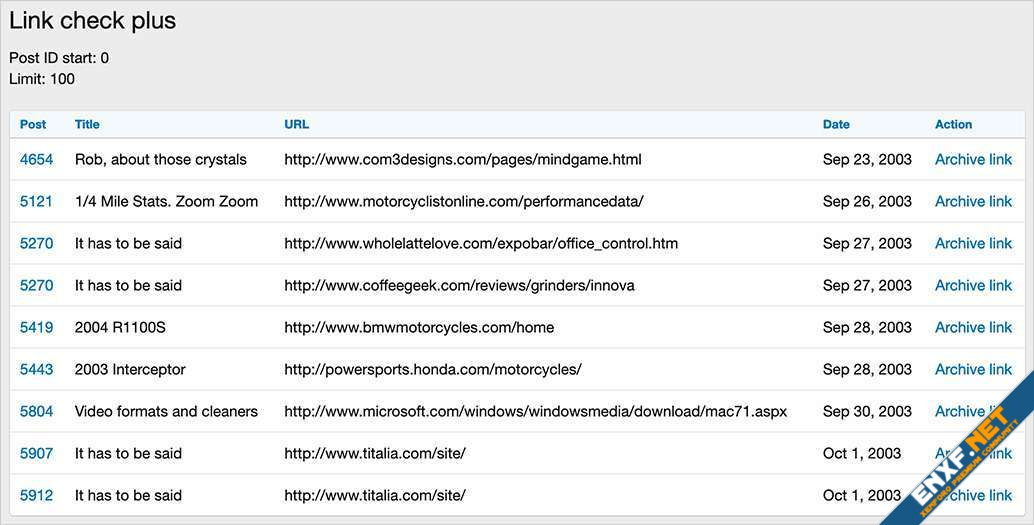Archive the wholelattelove.com URL
This screenshot has width=1034, height=525.
click(x=973, y=243)
